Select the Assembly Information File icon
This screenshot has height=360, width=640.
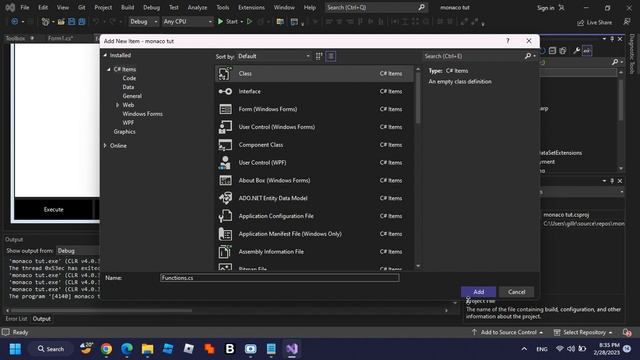point(225,251)
